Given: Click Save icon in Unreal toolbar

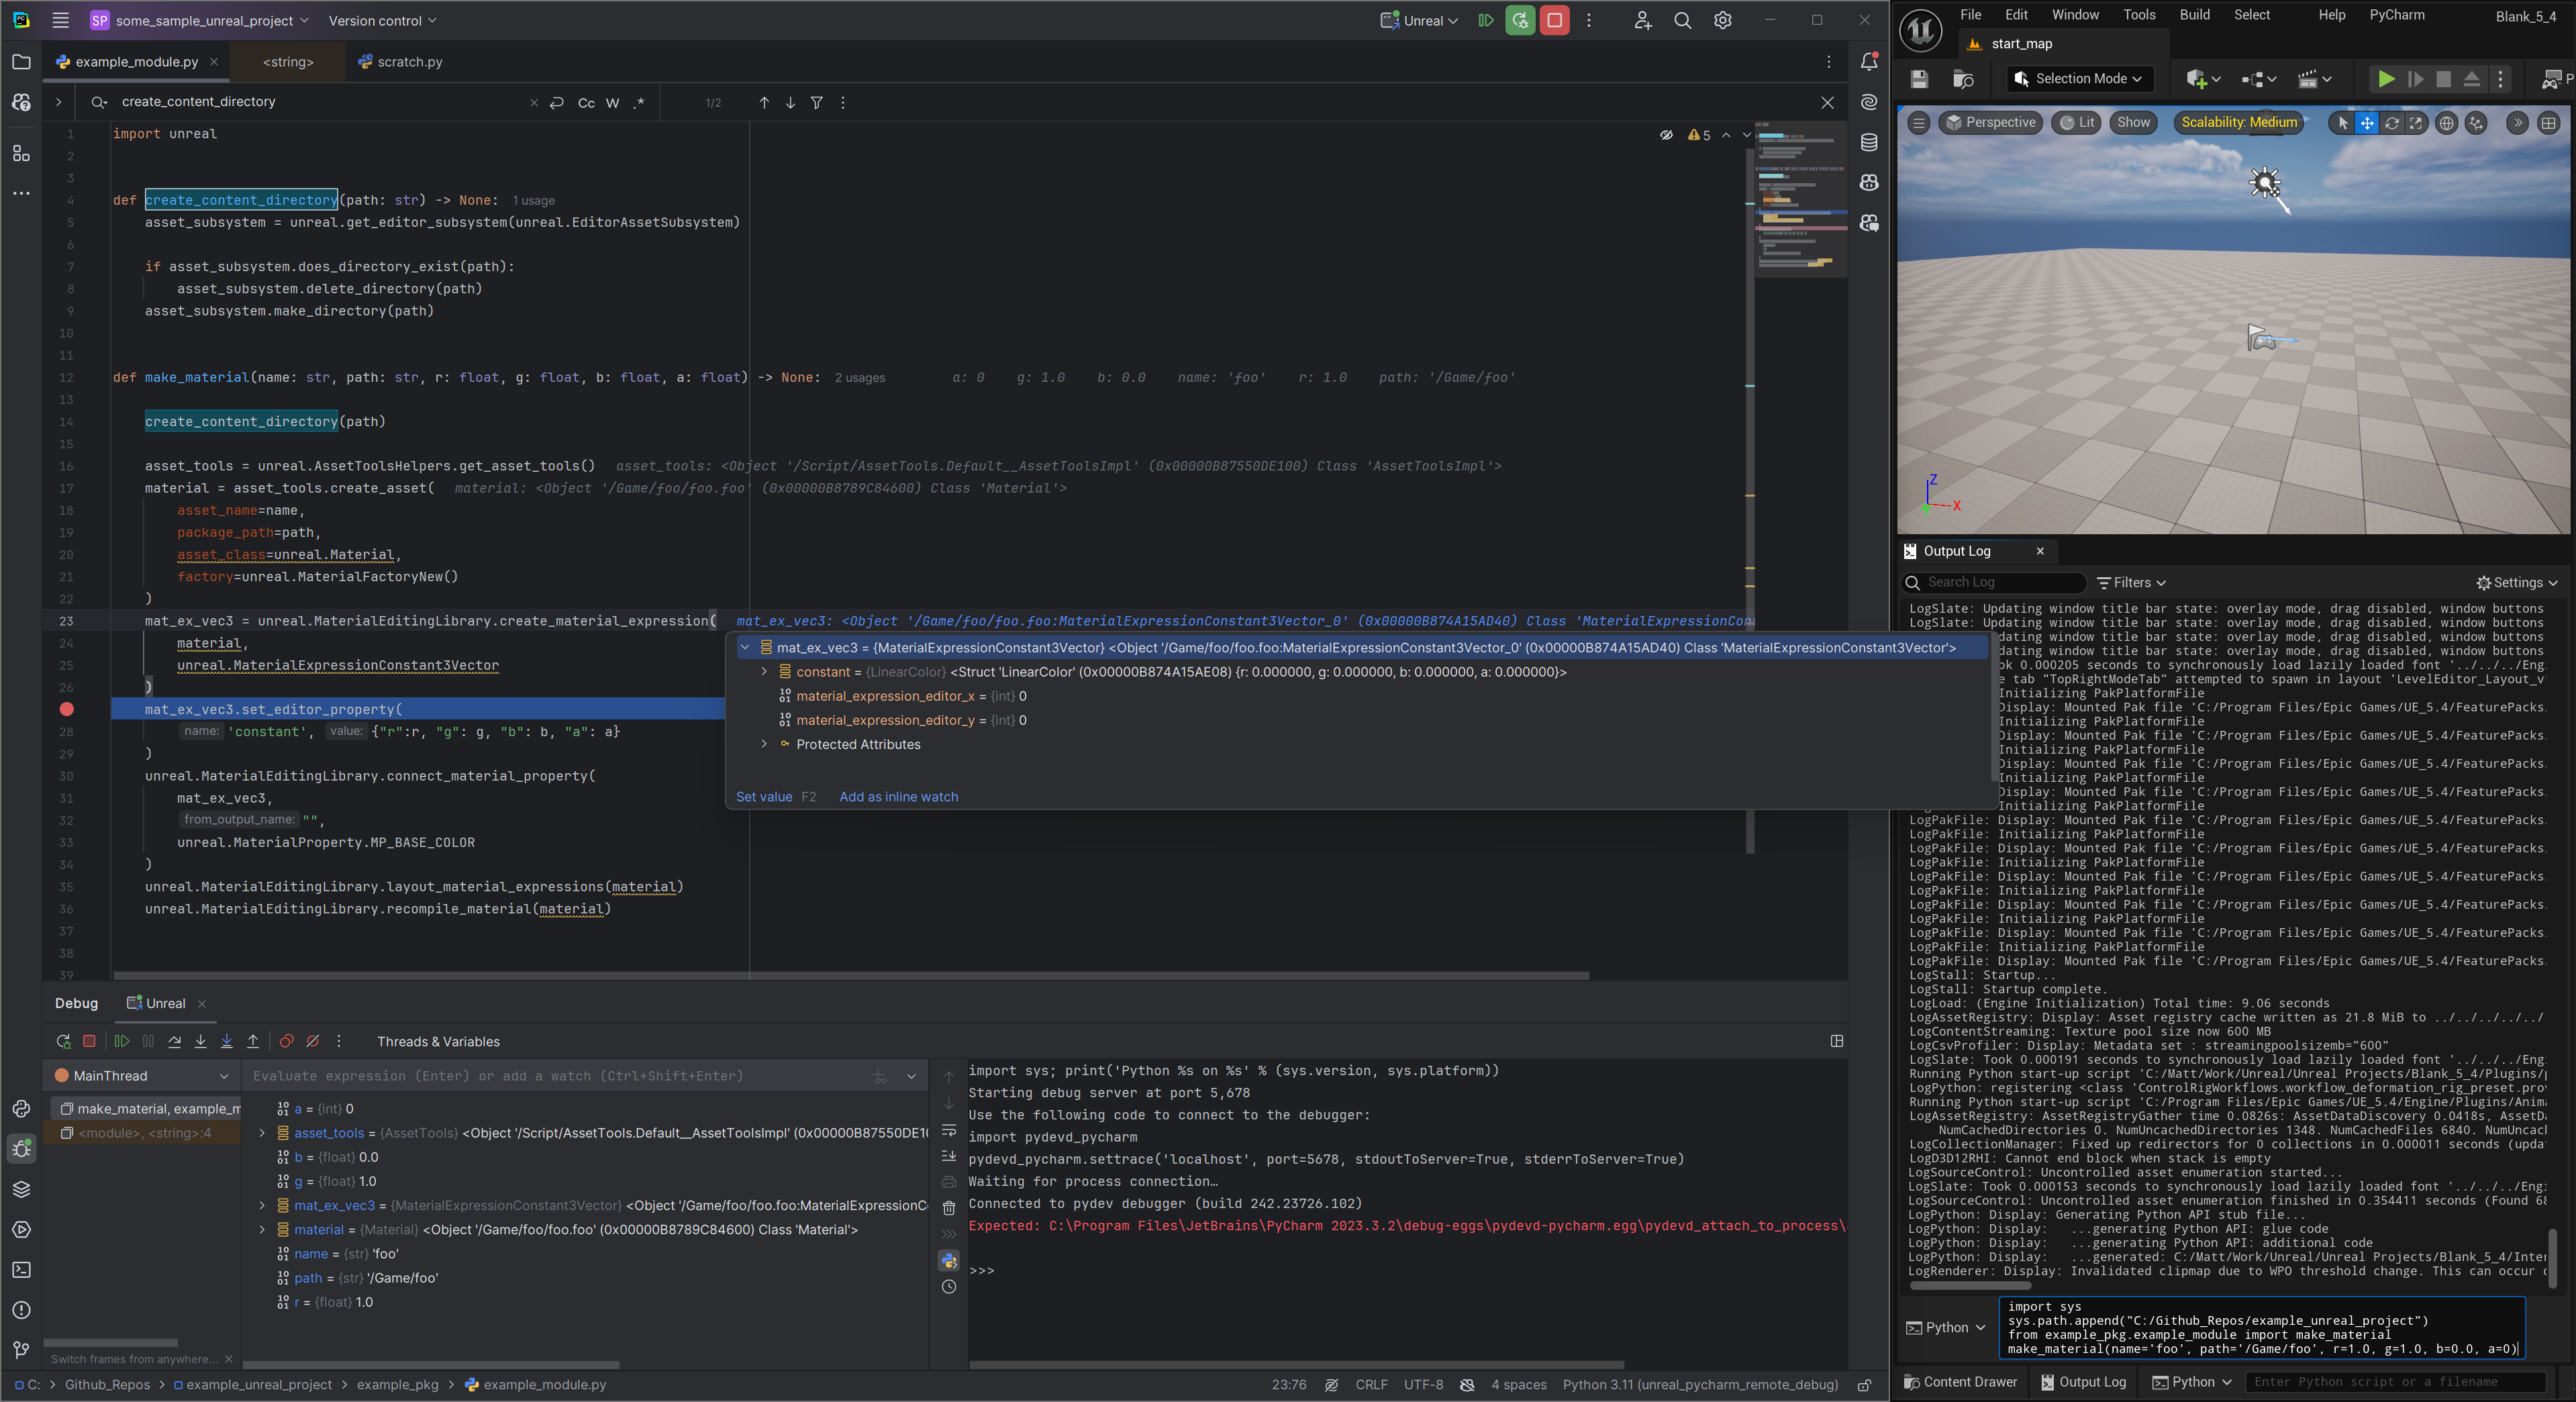Looking at the screenshot, I should (1919, 79).
